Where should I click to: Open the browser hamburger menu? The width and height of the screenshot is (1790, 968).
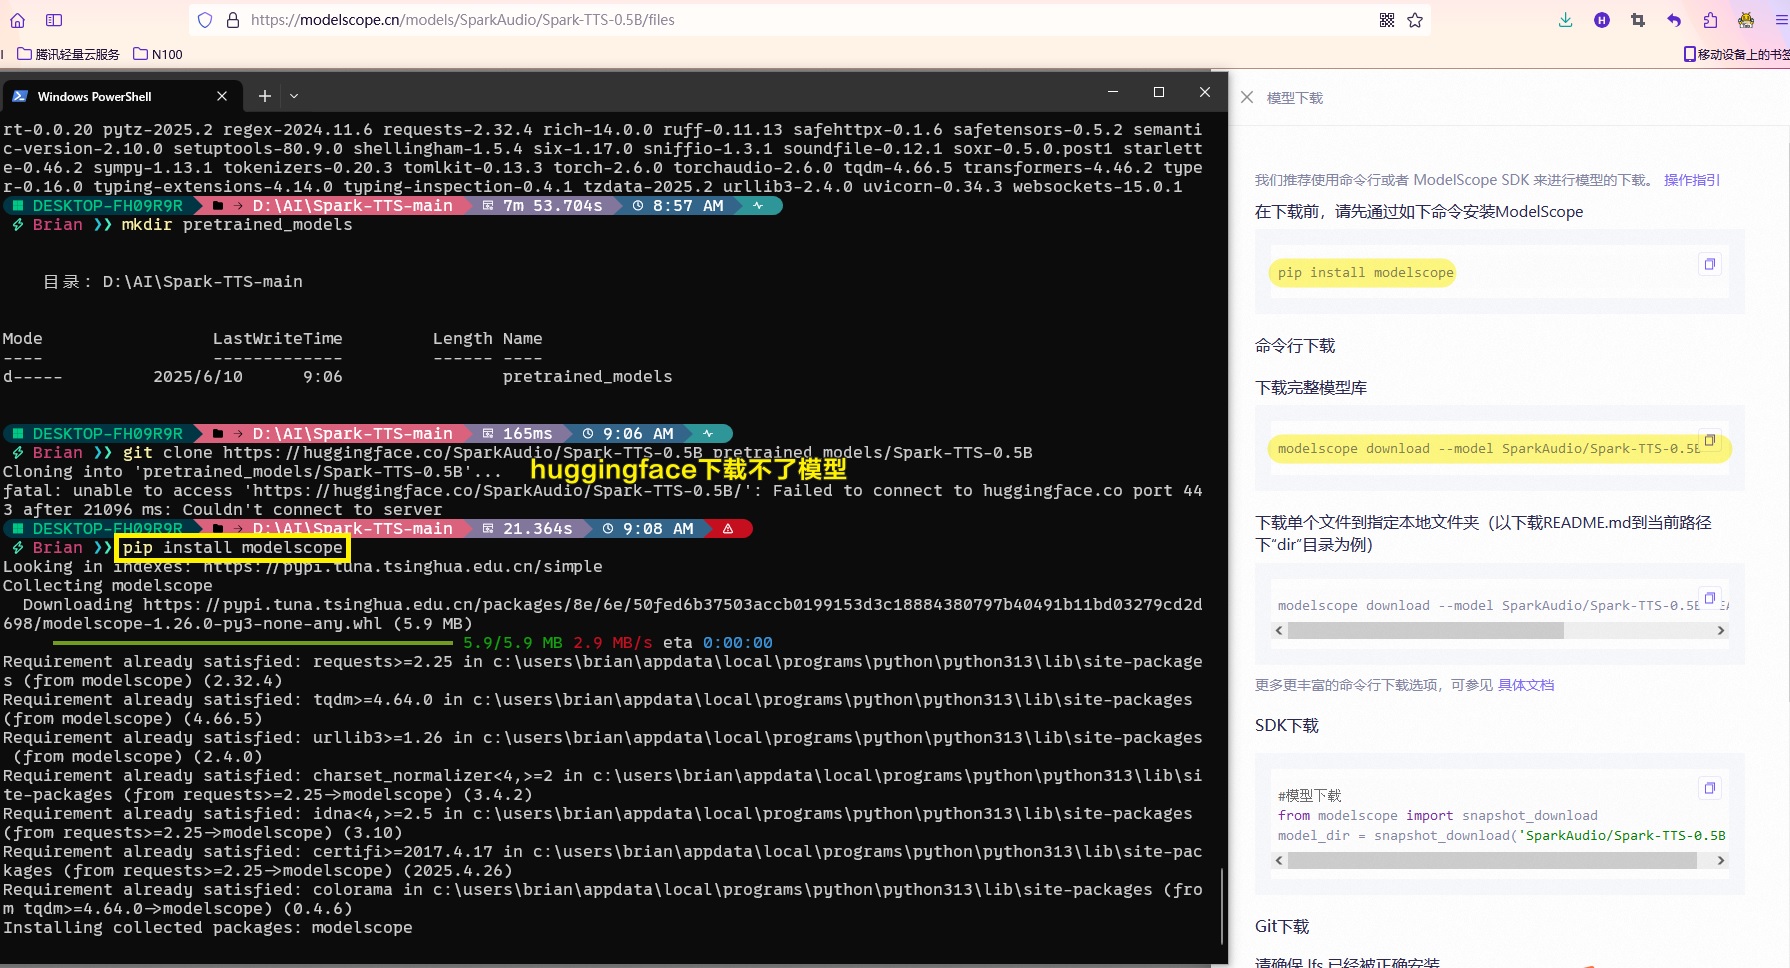tap(1781, 20)
